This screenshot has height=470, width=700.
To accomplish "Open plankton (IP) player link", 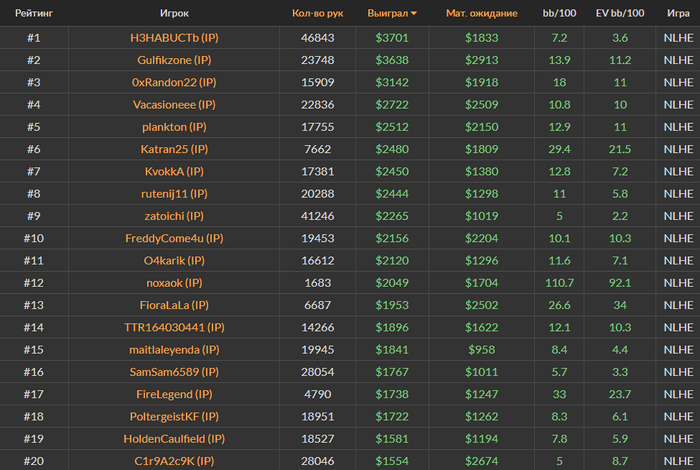I will point(174,127).
